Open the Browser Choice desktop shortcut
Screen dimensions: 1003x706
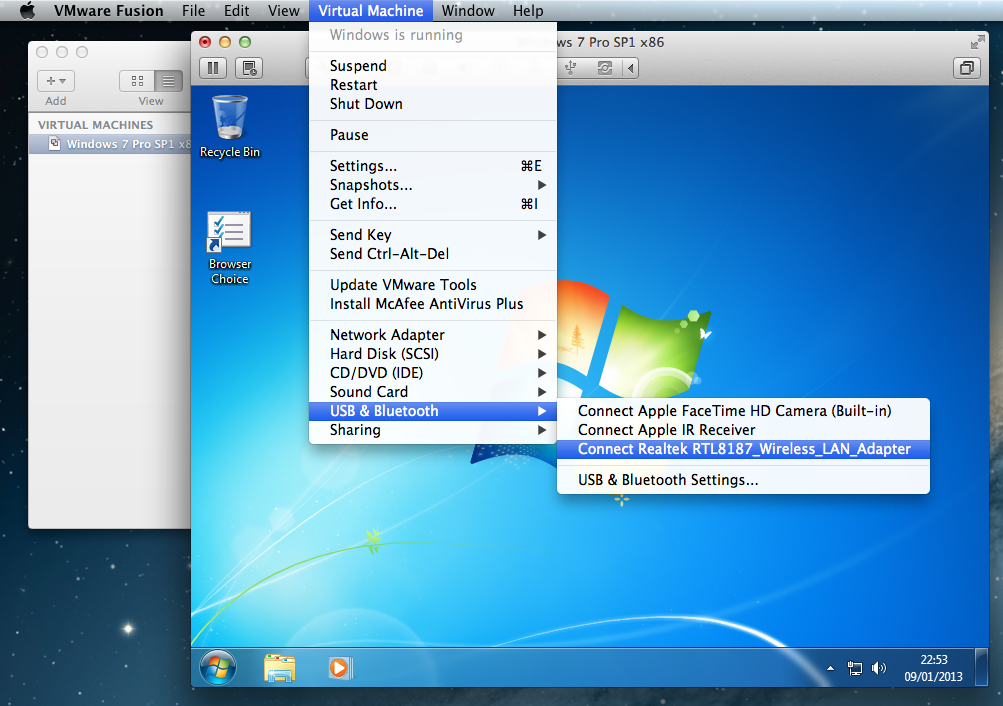[229, 247]
